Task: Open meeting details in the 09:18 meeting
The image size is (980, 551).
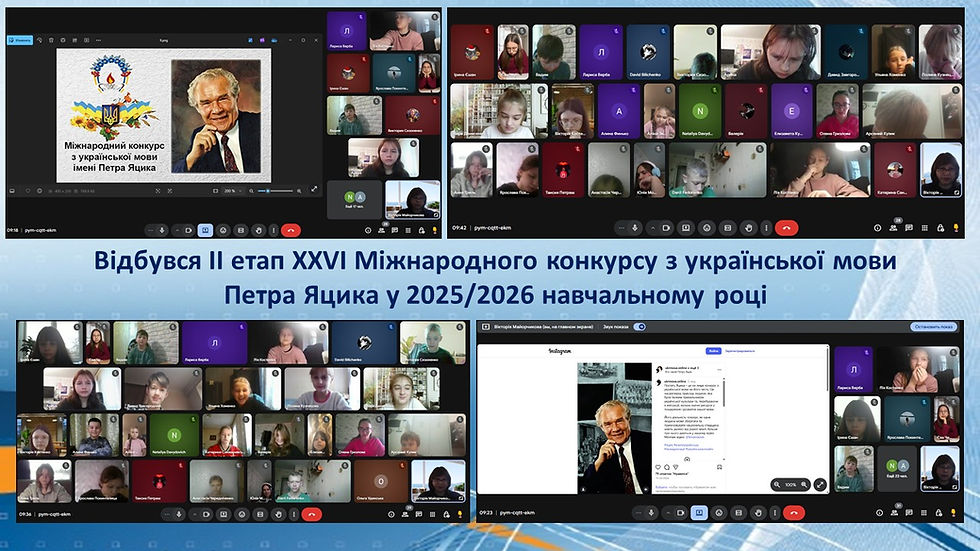Action: coord(368,230)
